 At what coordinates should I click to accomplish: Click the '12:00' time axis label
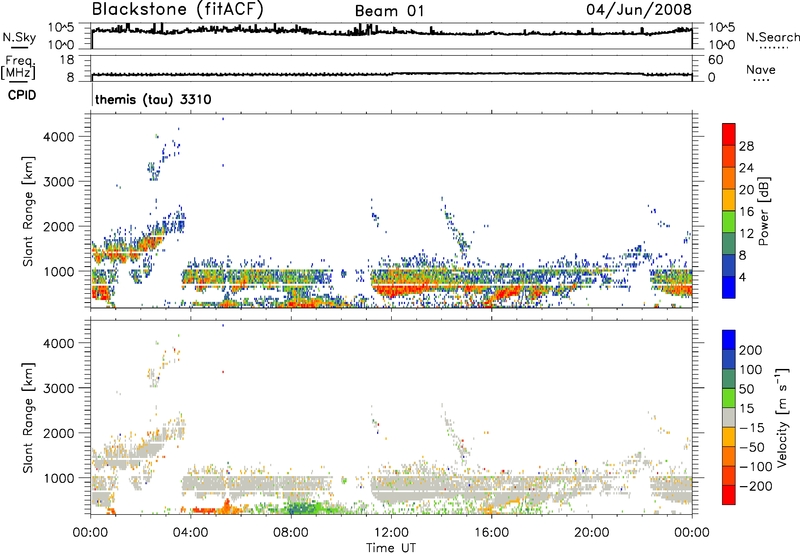click(391, 533)
